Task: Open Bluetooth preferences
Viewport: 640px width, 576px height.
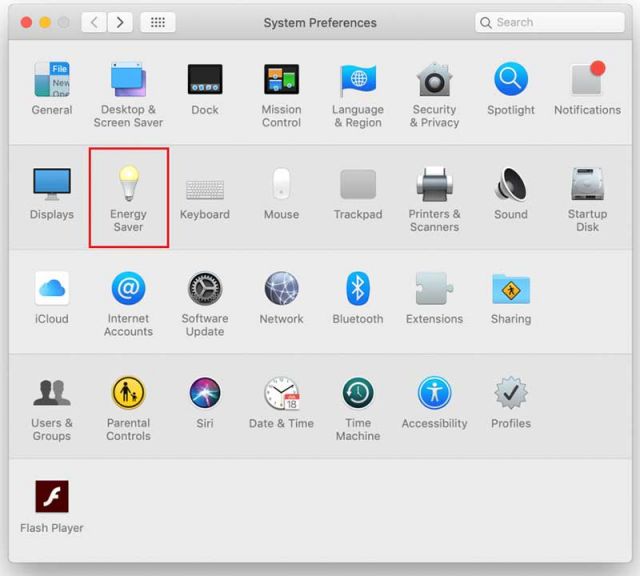Action: [358, 289]
